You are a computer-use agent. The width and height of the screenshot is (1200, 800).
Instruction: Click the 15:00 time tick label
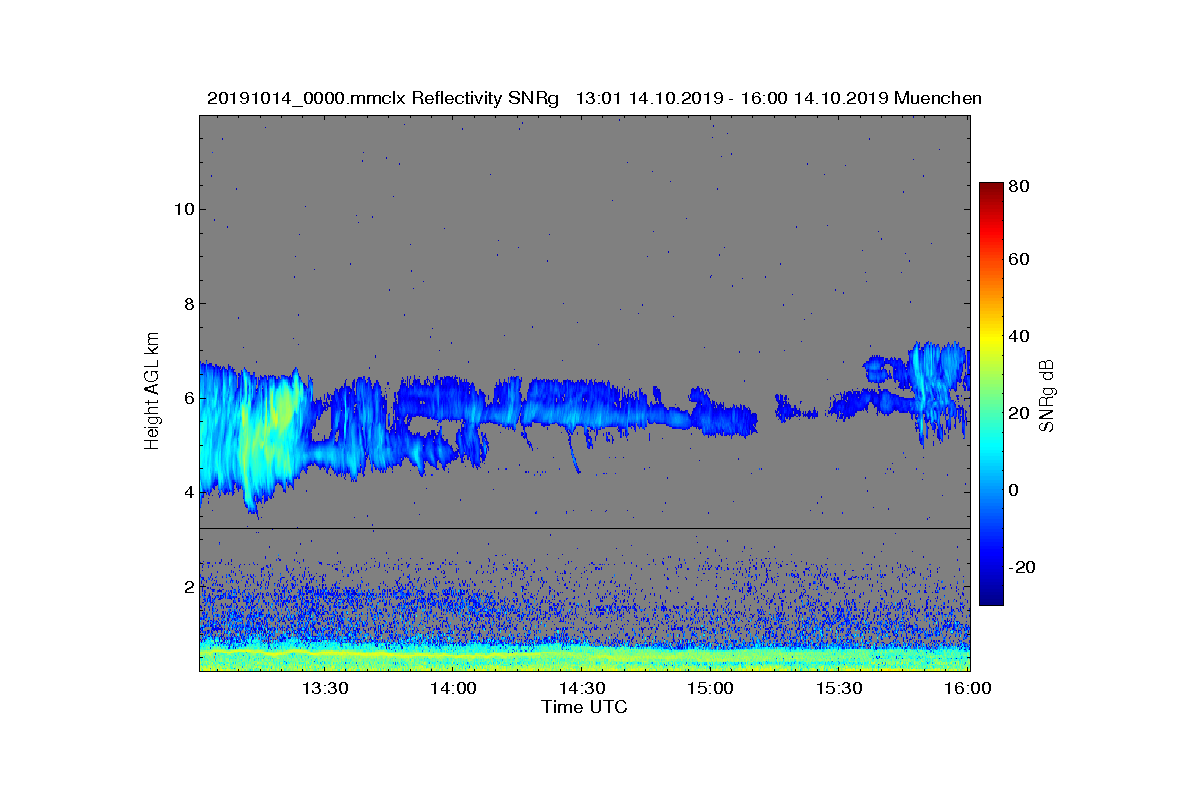pyautogui.click(x=710, y=688)
